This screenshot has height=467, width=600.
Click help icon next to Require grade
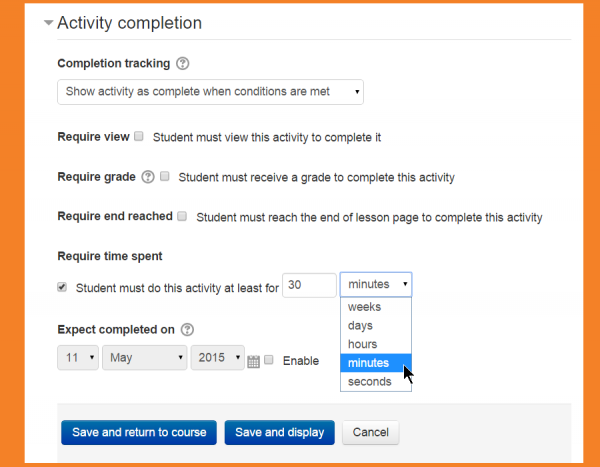[148, 177]
